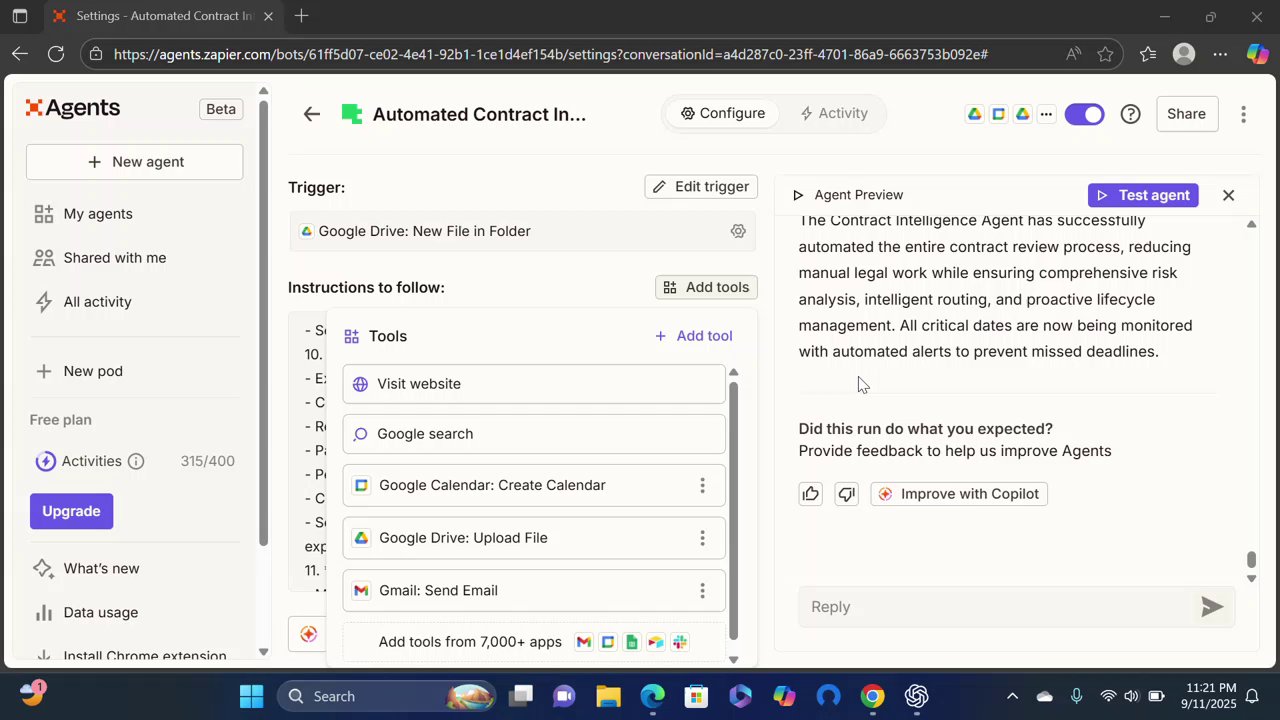The image size is (1280, 720).
Task: Give thumbs down feedback
Action: coord(847,494)
